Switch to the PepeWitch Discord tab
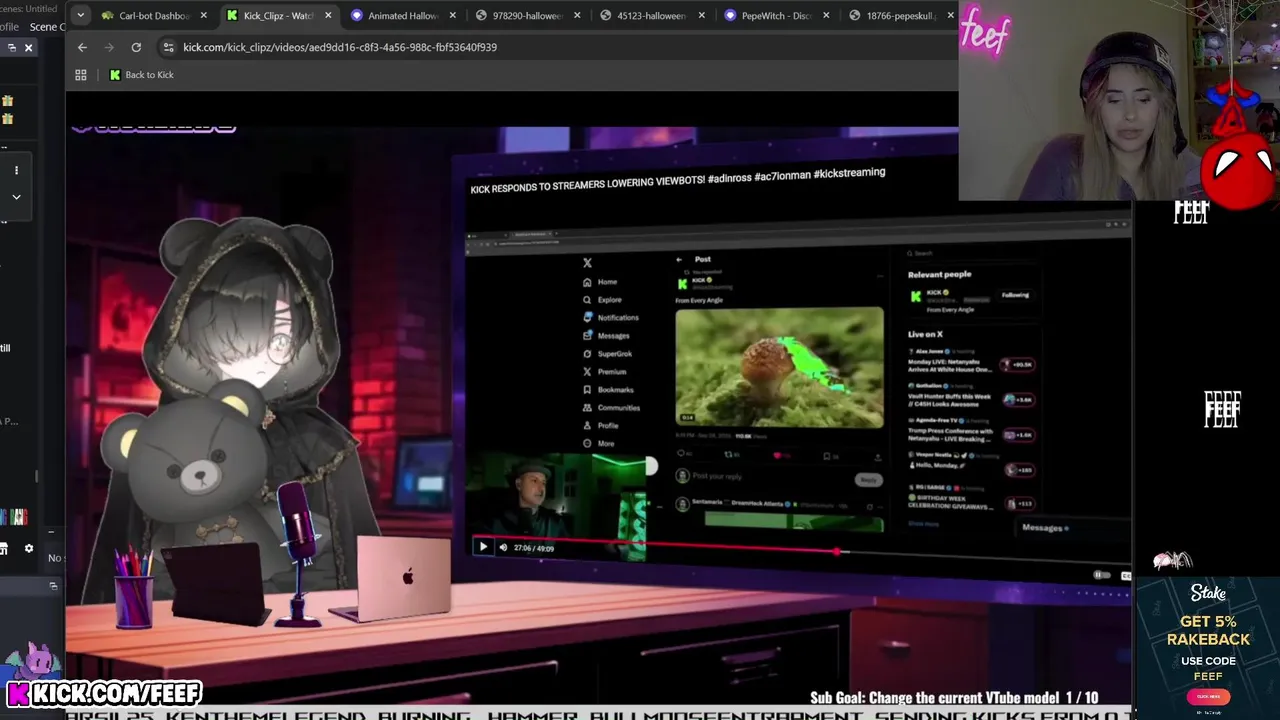Viewport: 1280px width, 720px height. 775,16
